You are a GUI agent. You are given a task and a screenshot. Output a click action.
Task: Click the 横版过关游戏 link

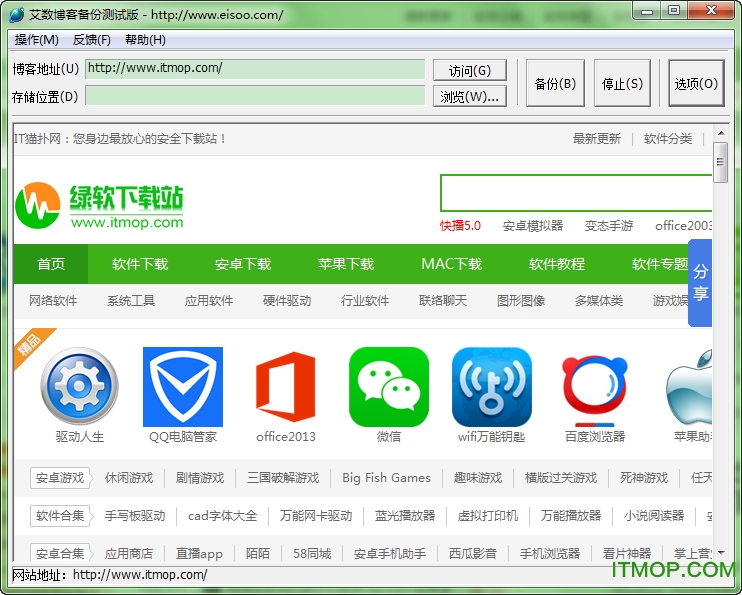tap(561, 478)
